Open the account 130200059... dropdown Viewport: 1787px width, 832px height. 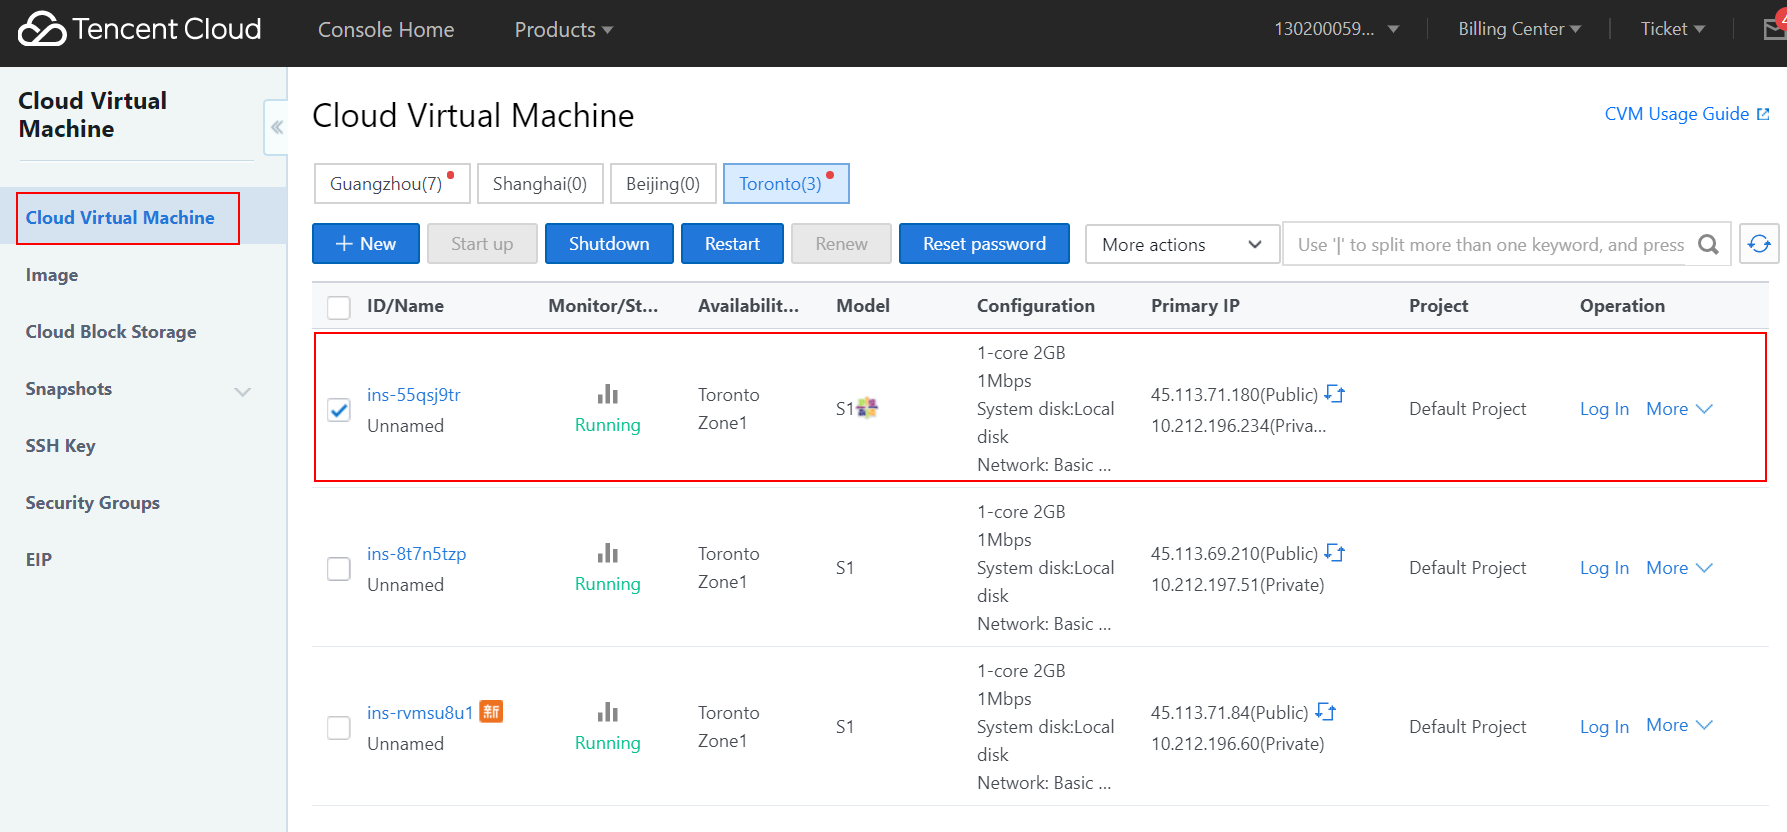(1336, 29)
